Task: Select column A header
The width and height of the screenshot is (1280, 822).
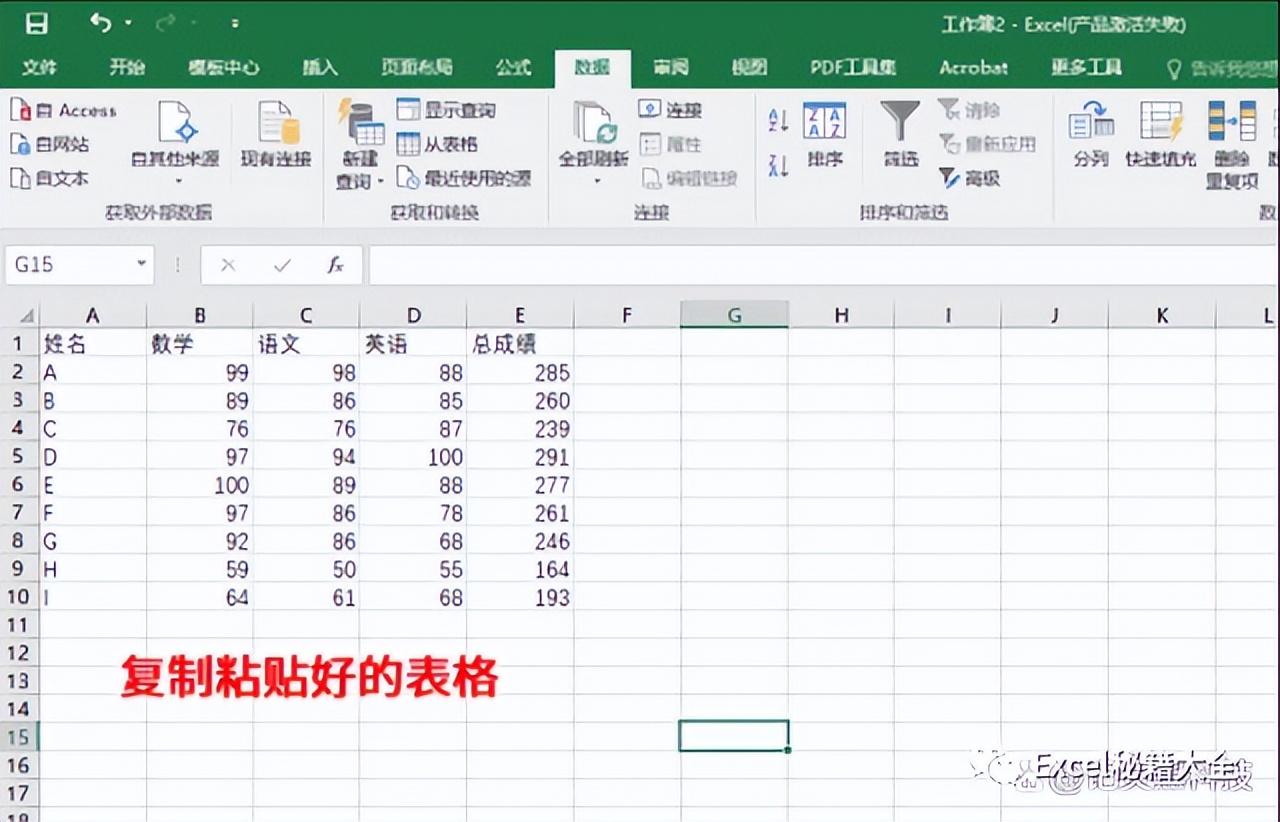Action: (93, 316)
